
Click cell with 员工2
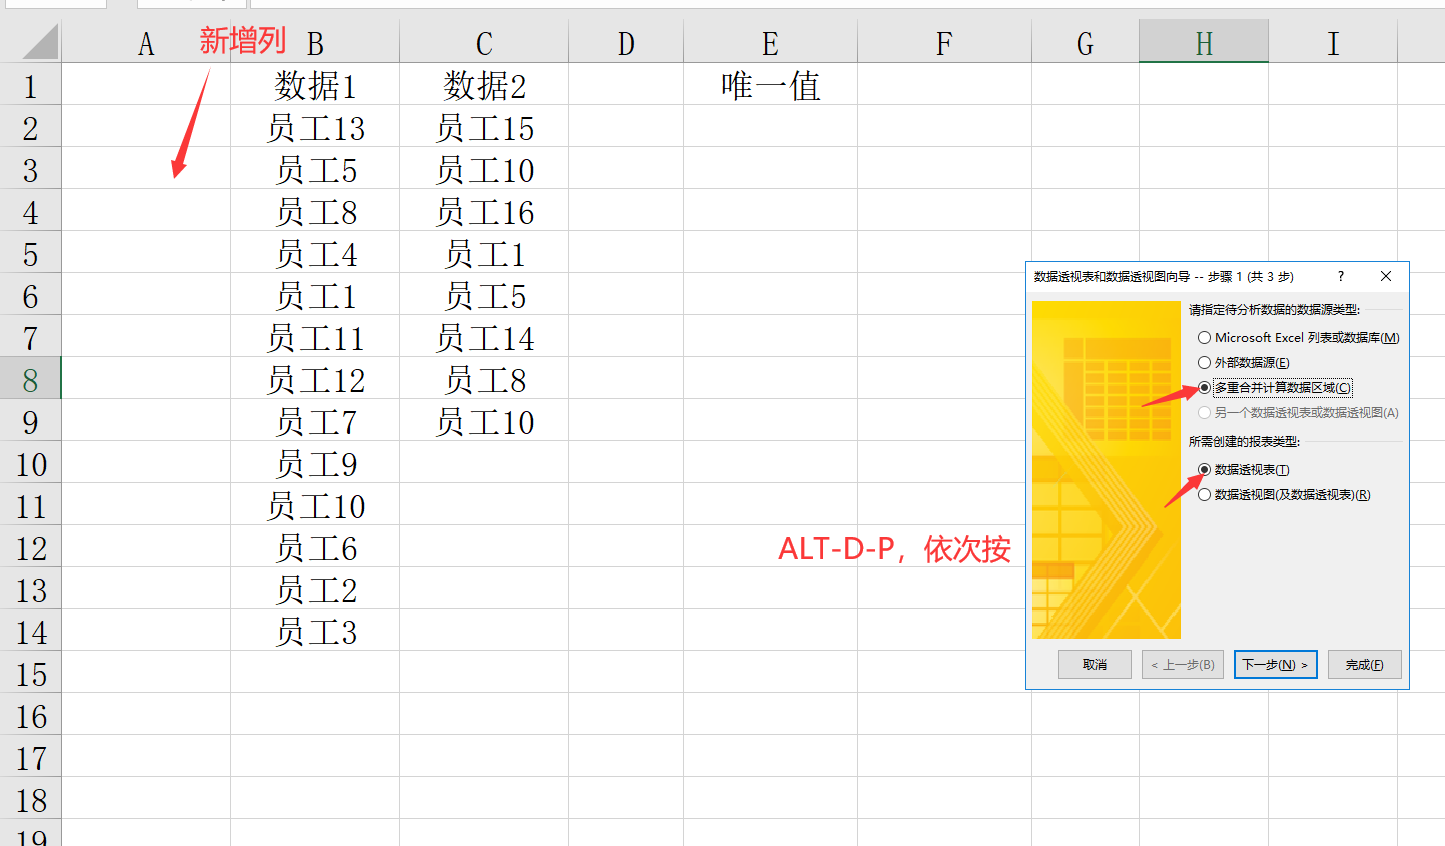315,589
